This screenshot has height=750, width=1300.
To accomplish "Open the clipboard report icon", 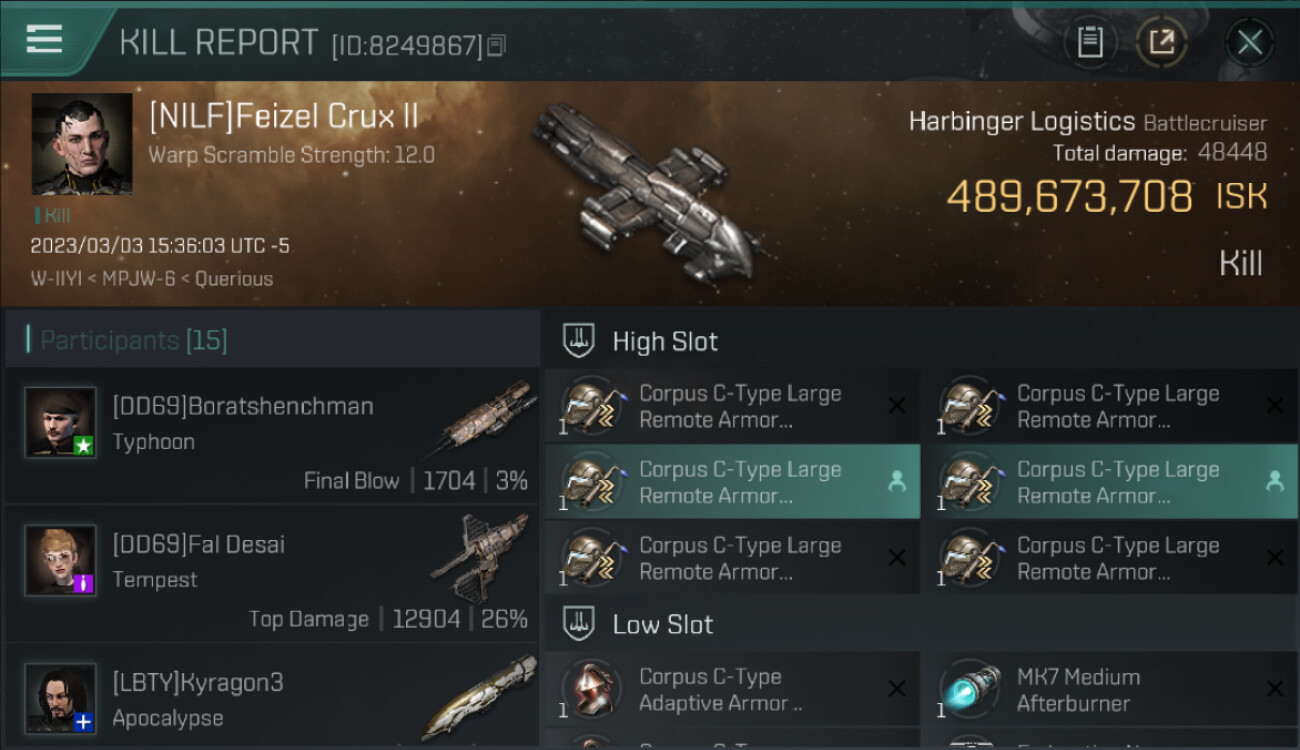I will [1090, 43].
